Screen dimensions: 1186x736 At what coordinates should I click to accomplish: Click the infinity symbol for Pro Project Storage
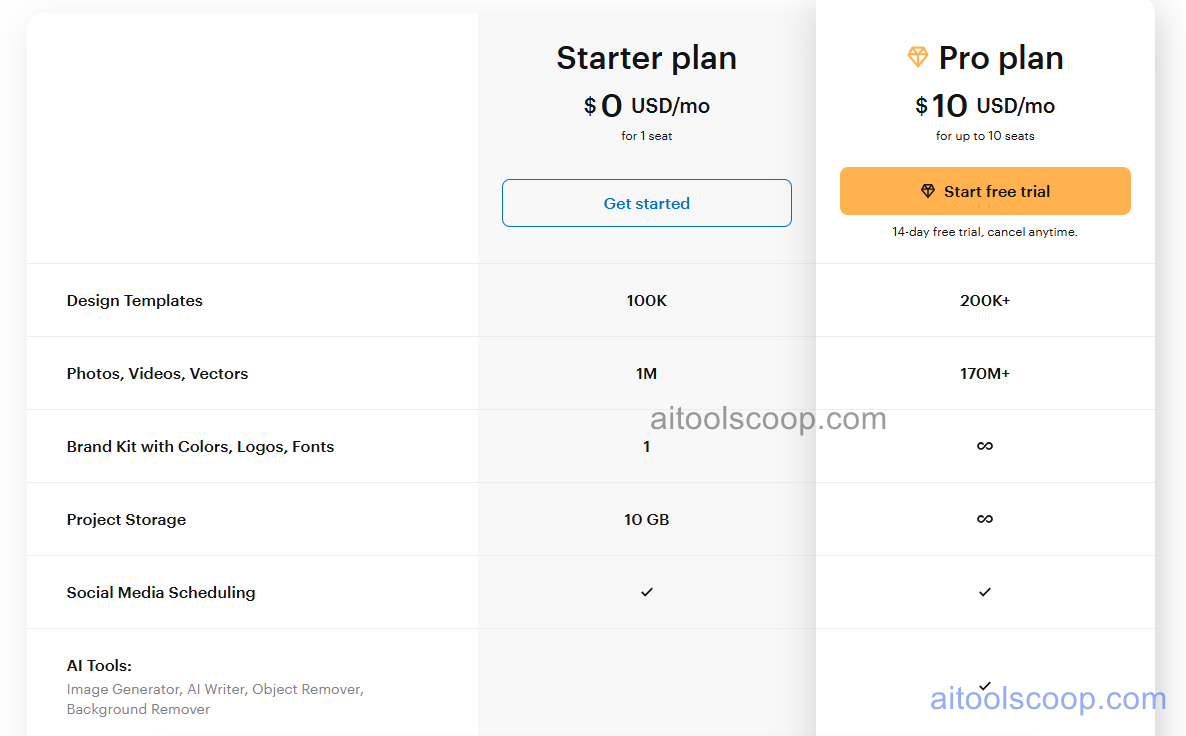pos(985,519)
